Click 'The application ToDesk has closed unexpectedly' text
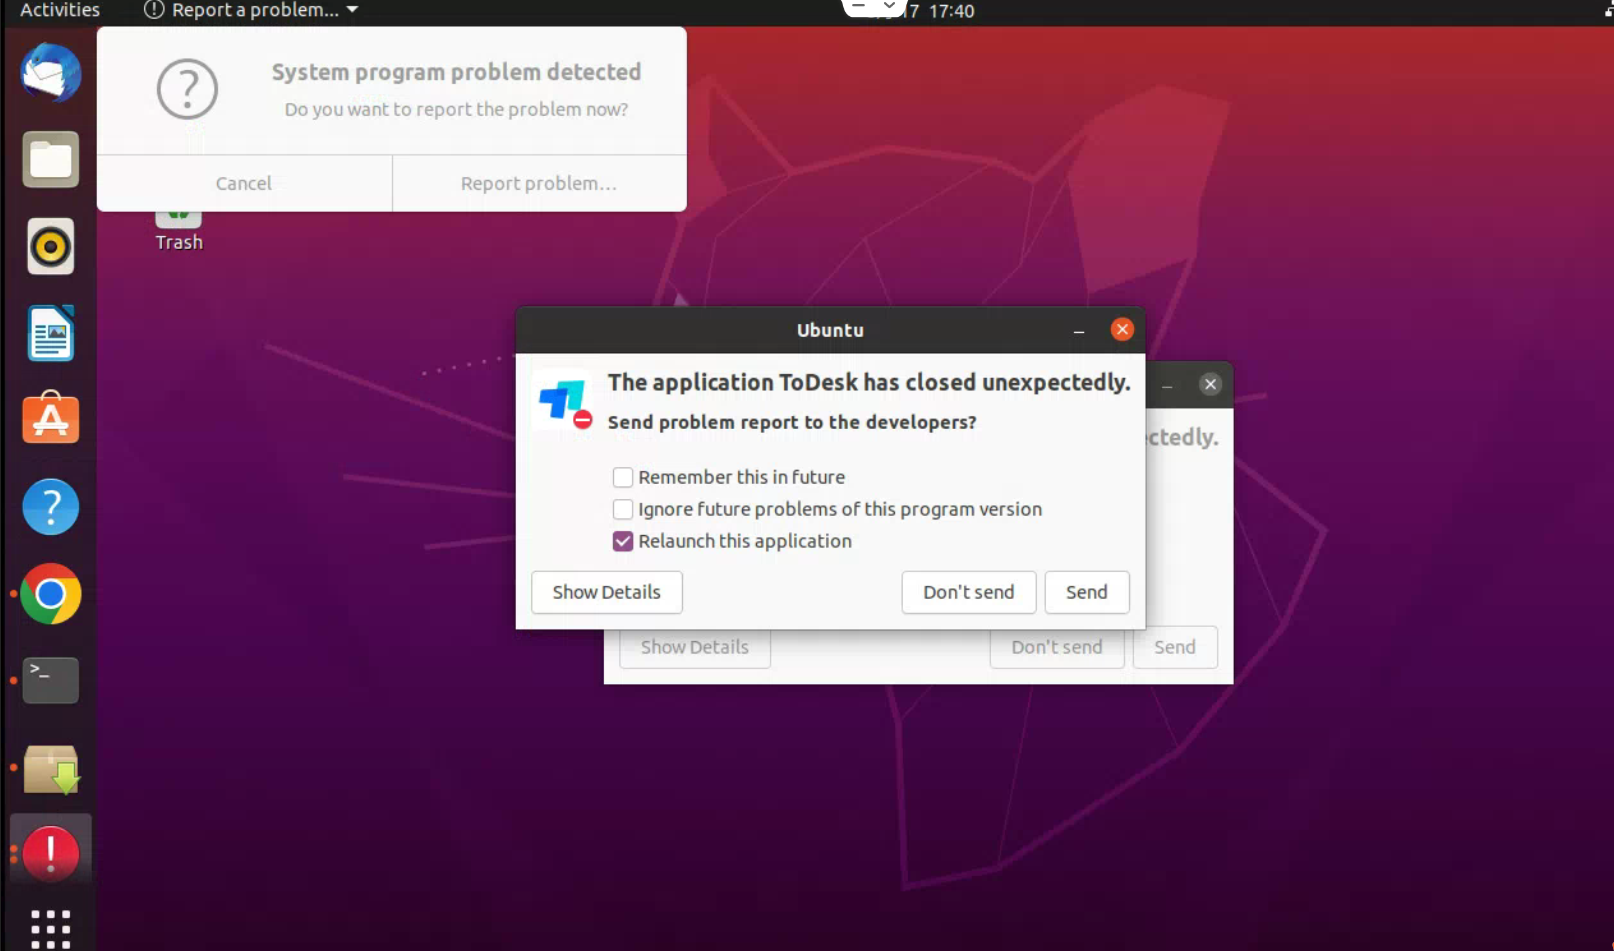The height and width of the screenshot is (951, 1614). point(869,382)
